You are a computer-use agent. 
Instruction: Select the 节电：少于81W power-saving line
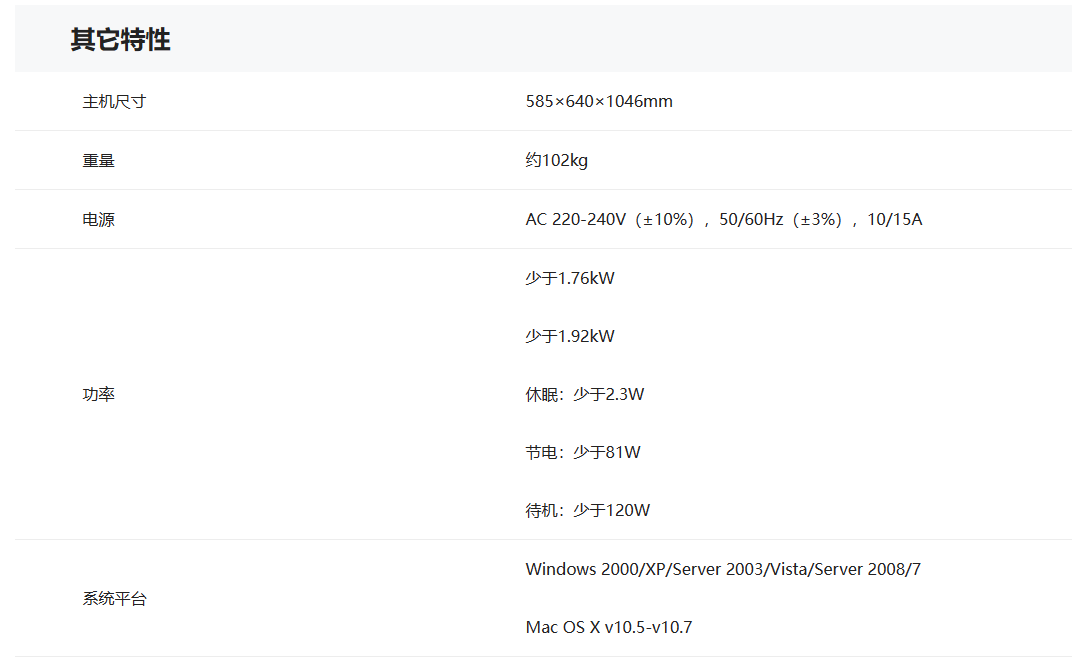pyautogui.click(x=583, y=452)
